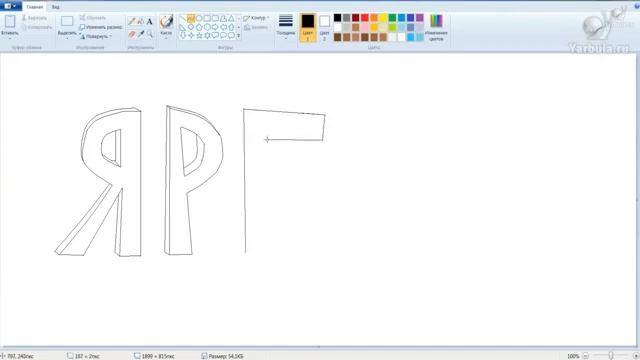Click the Copy (Копировать) button

[36, 27]
